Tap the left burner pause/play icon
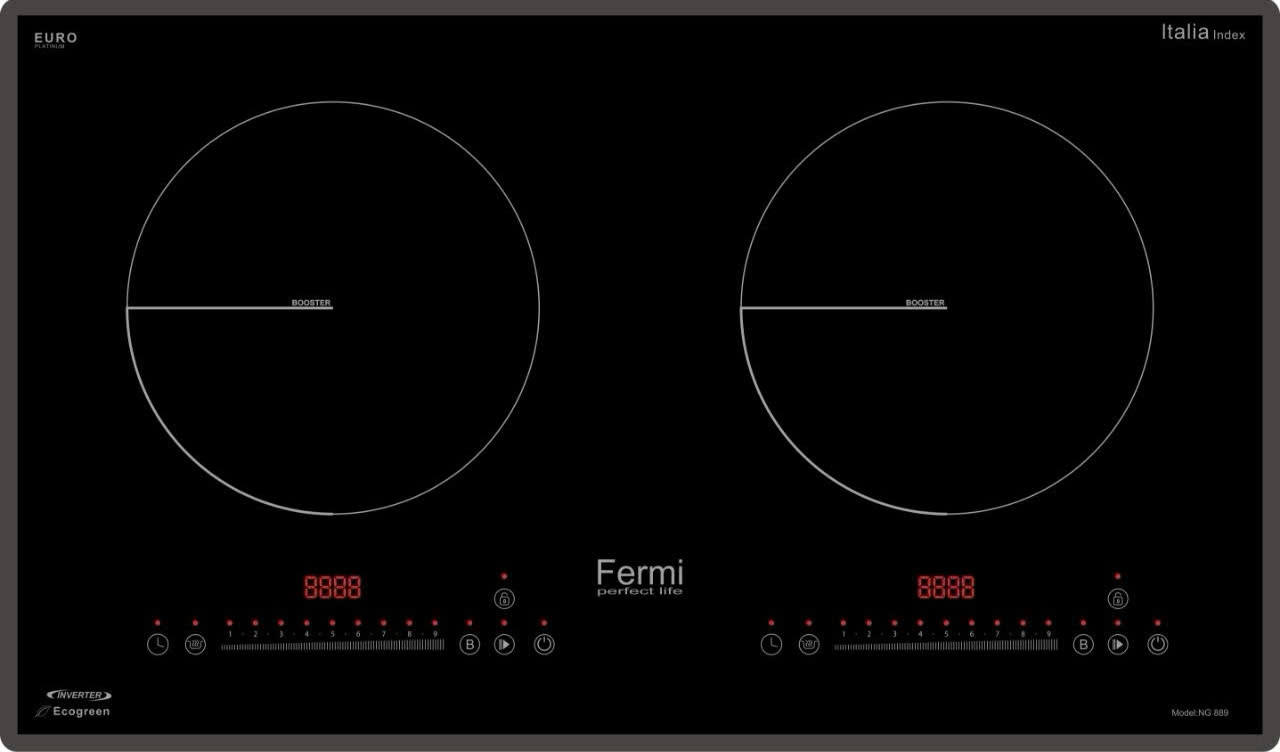Screen dimensions: 1280x752 click(x=505, y=645)
